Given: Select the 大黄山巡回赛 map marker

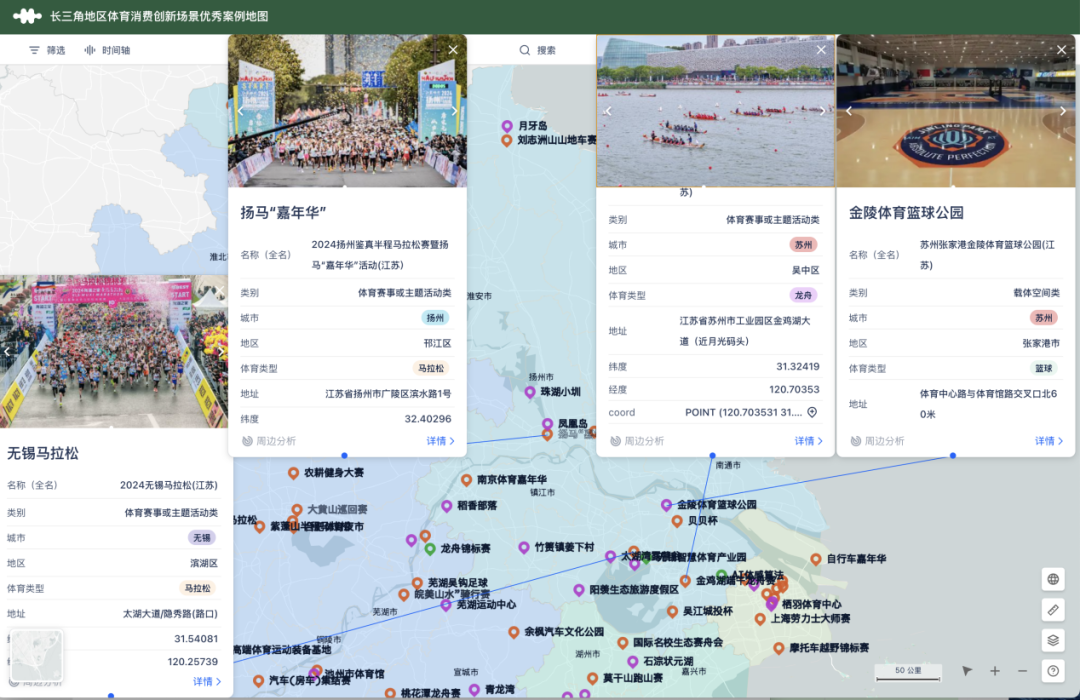Looking at the screenshot, I should [x=297, y=510].
